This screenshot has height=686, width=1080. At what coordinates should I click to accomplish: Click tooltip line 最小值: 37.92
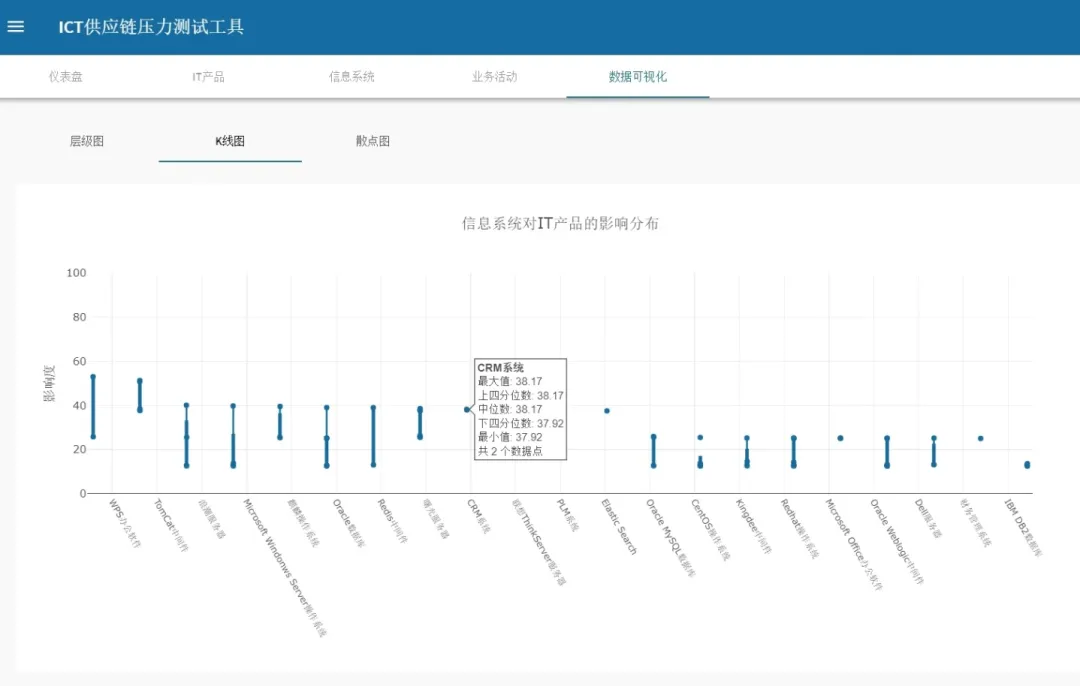coord(510,437)
